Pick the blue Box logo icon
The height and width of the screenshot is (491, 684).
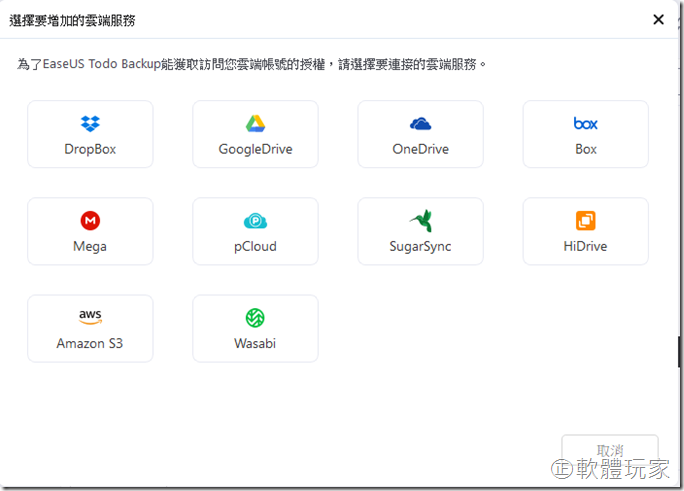[585, 124]
